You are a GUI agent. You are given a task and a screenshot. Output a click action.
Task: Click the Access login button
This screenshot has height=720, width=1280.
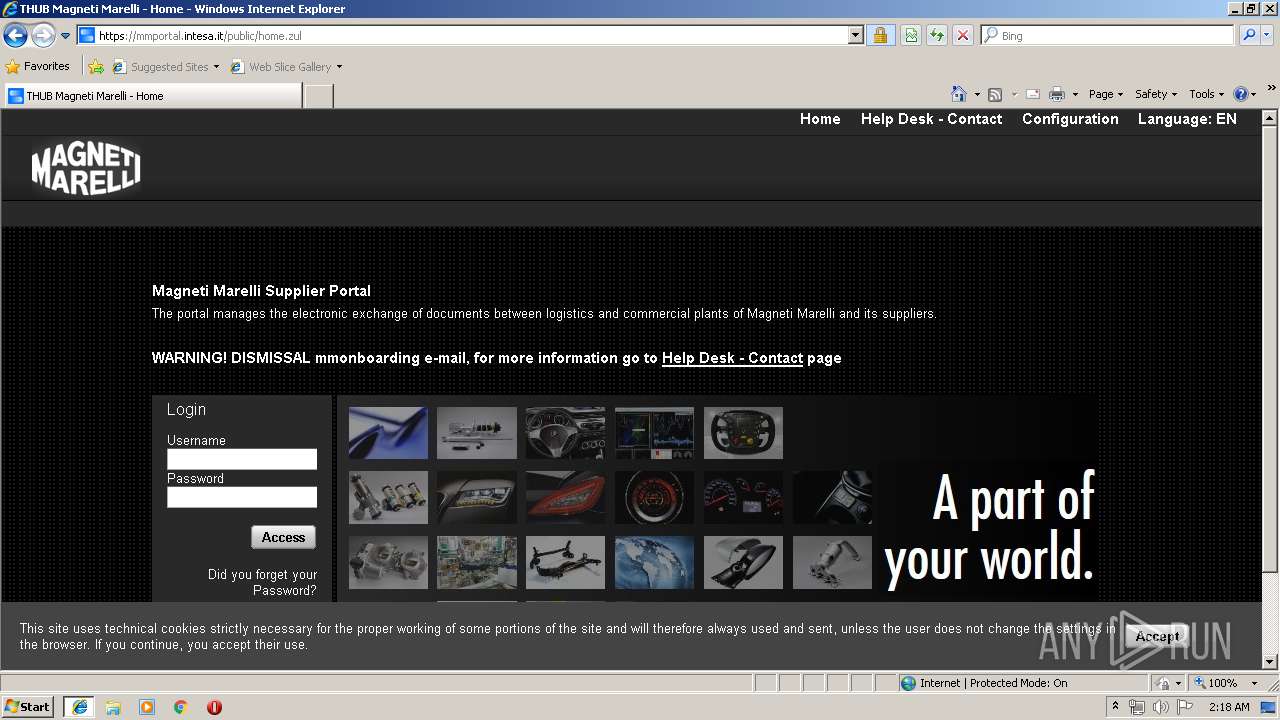pos(283,537)
